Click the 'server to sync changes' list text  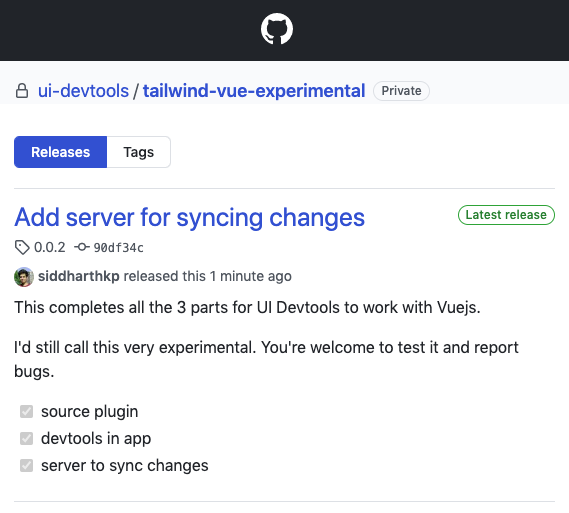pos(125,466)
